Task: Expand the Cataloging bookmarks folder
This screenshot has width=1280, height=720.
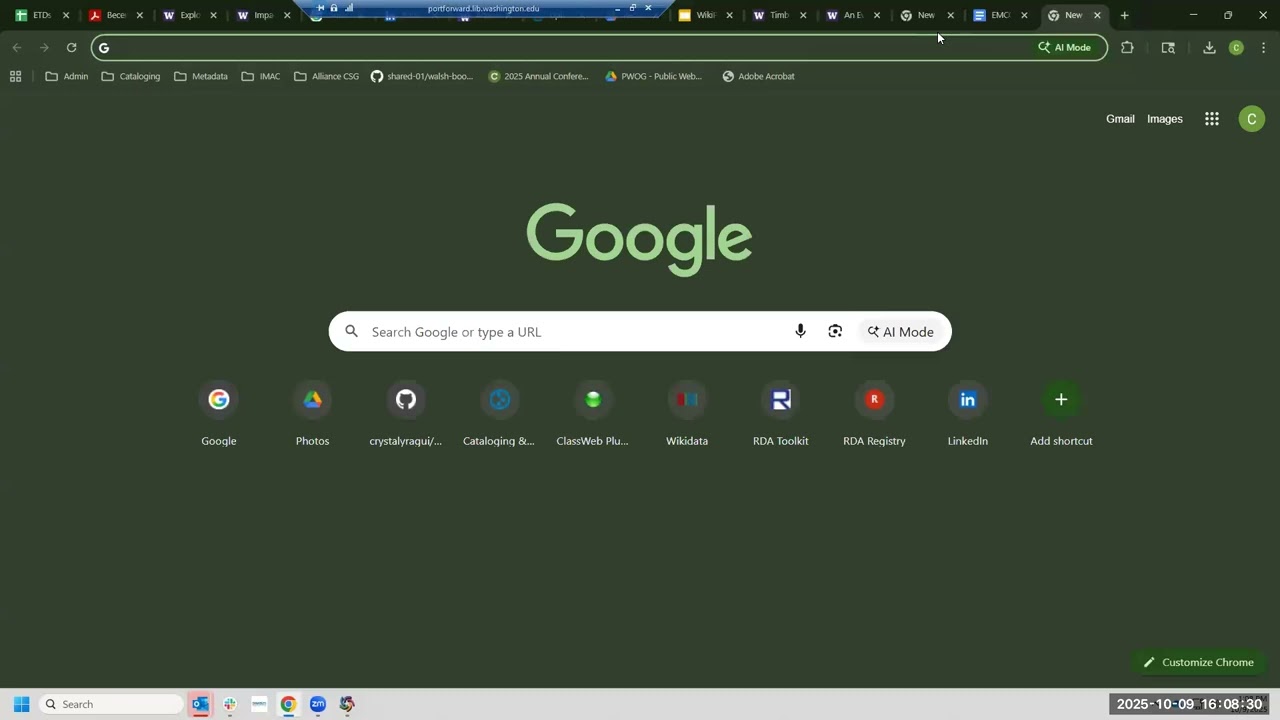Action: pos(131,76)
